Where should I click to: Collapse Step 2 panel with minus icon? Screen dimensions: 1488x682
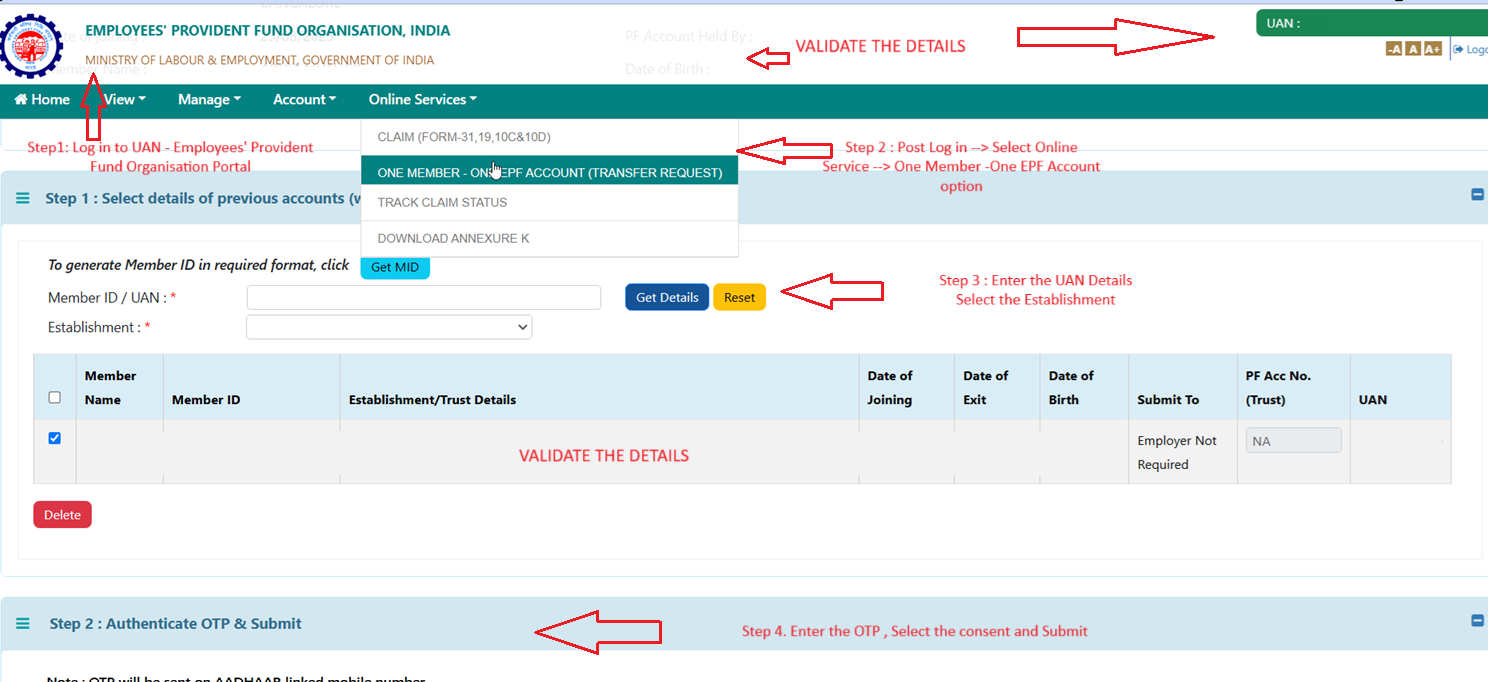(1477, 621)
